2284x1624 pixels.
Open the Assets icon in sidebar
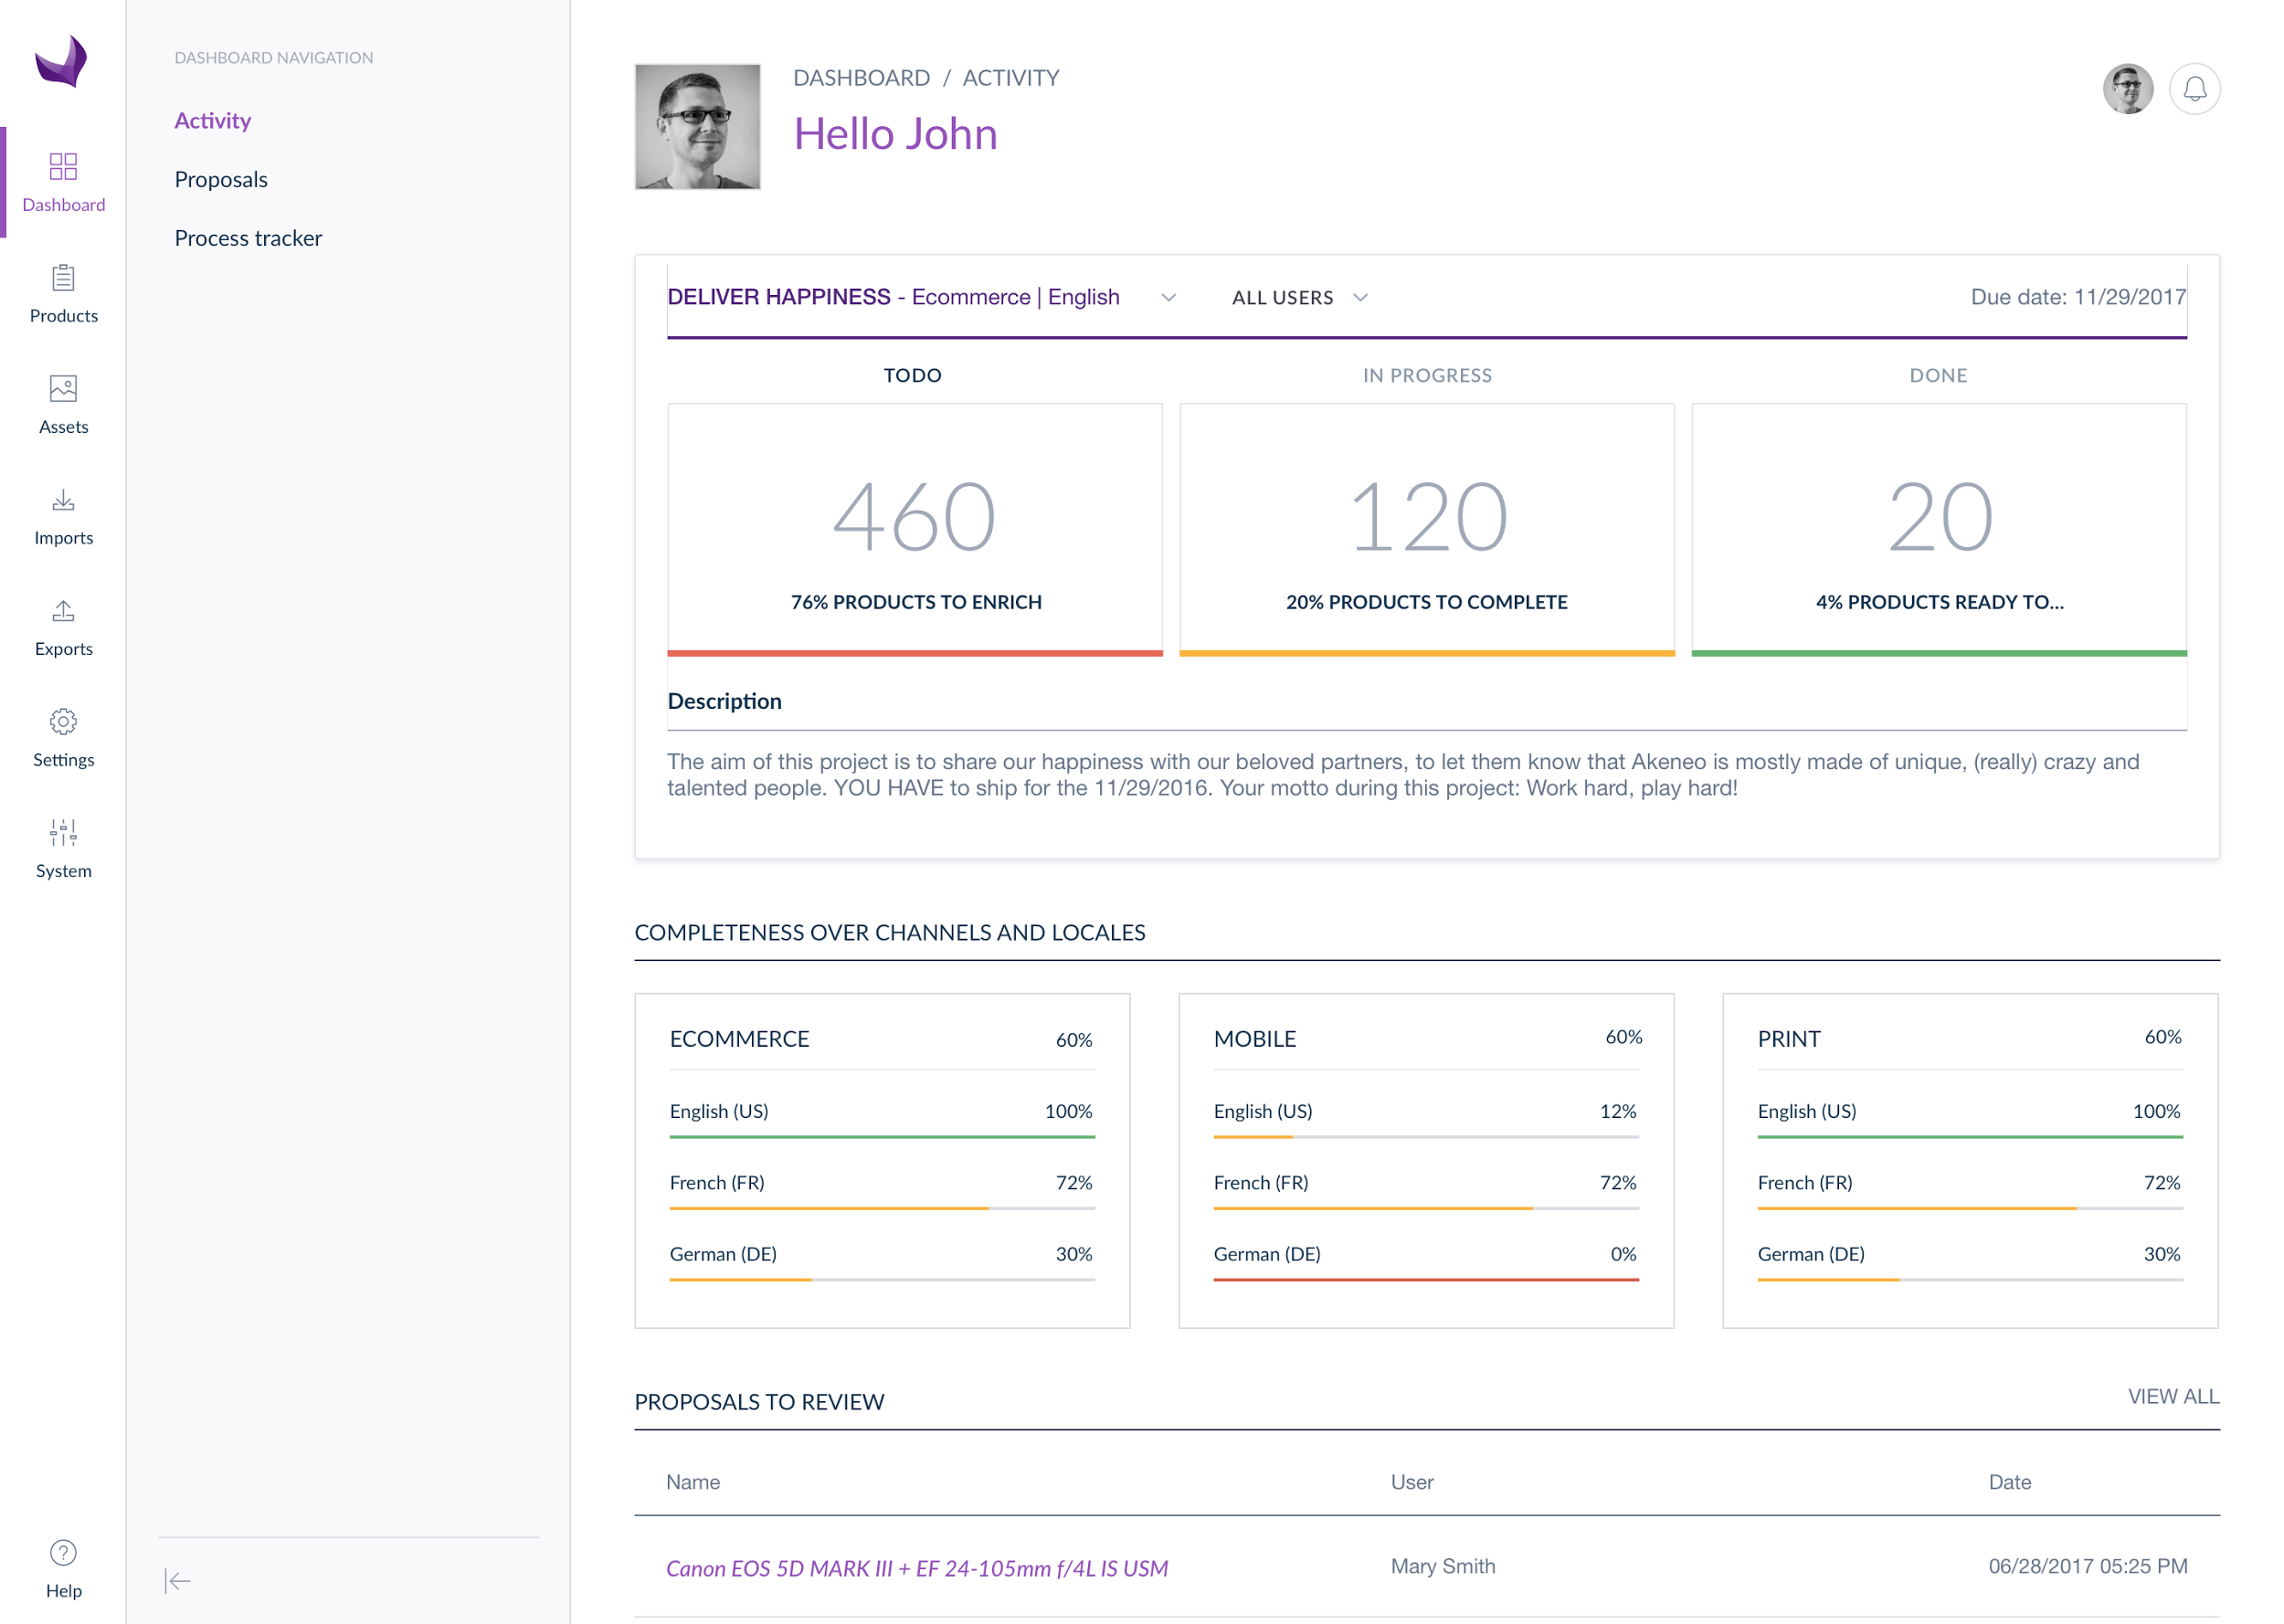pos(63,388)
